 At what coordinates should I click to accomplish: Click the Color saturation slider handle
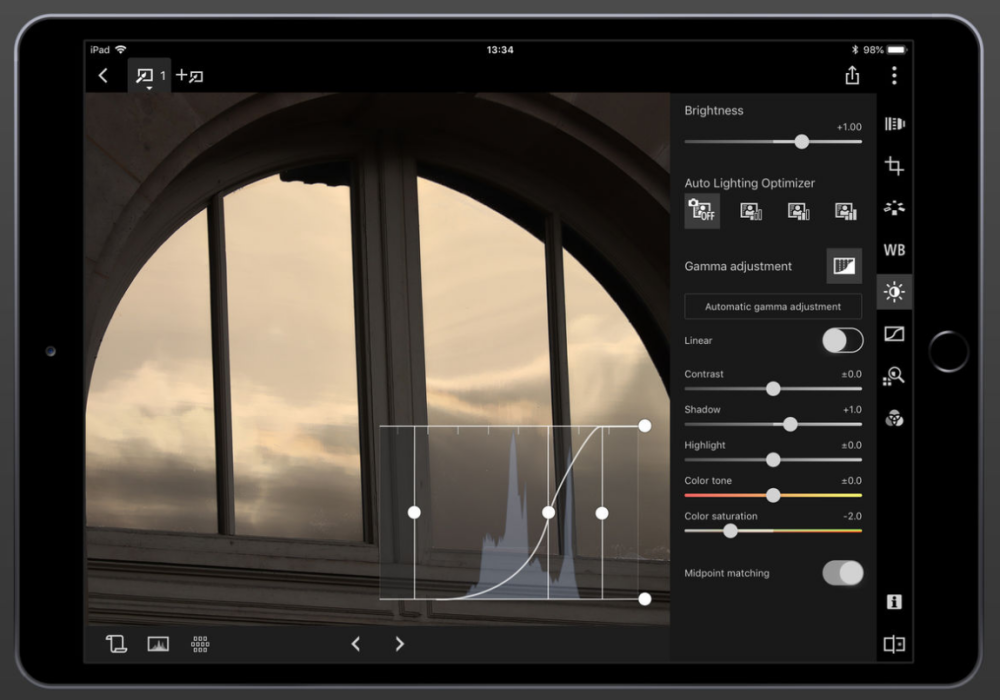click(x=730, y=530)
